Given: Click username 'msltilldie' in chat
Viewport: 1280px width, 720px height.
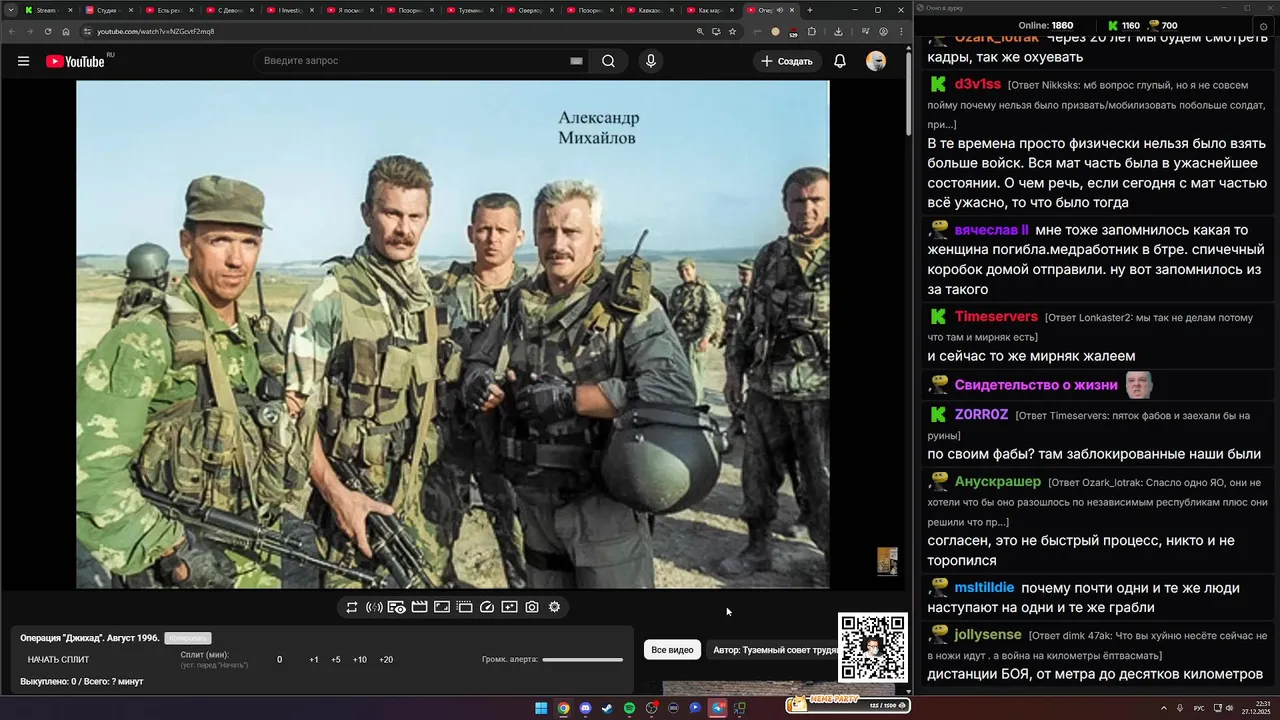Looking at the screenshot, I should [x=984, y=588].
